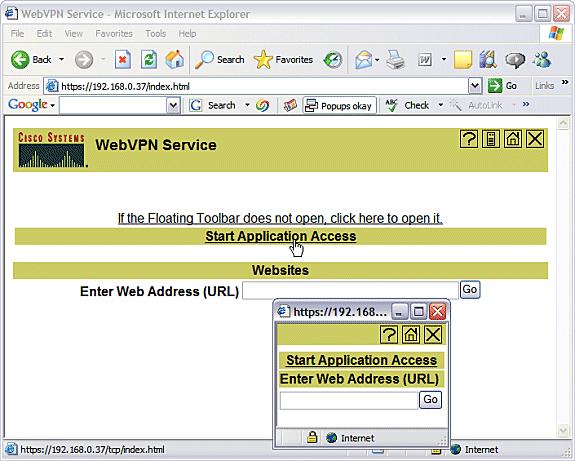The width and height of the screenshot is (575, 461).
Task: Stop page loading with red X icon
Action: (123, 59)
